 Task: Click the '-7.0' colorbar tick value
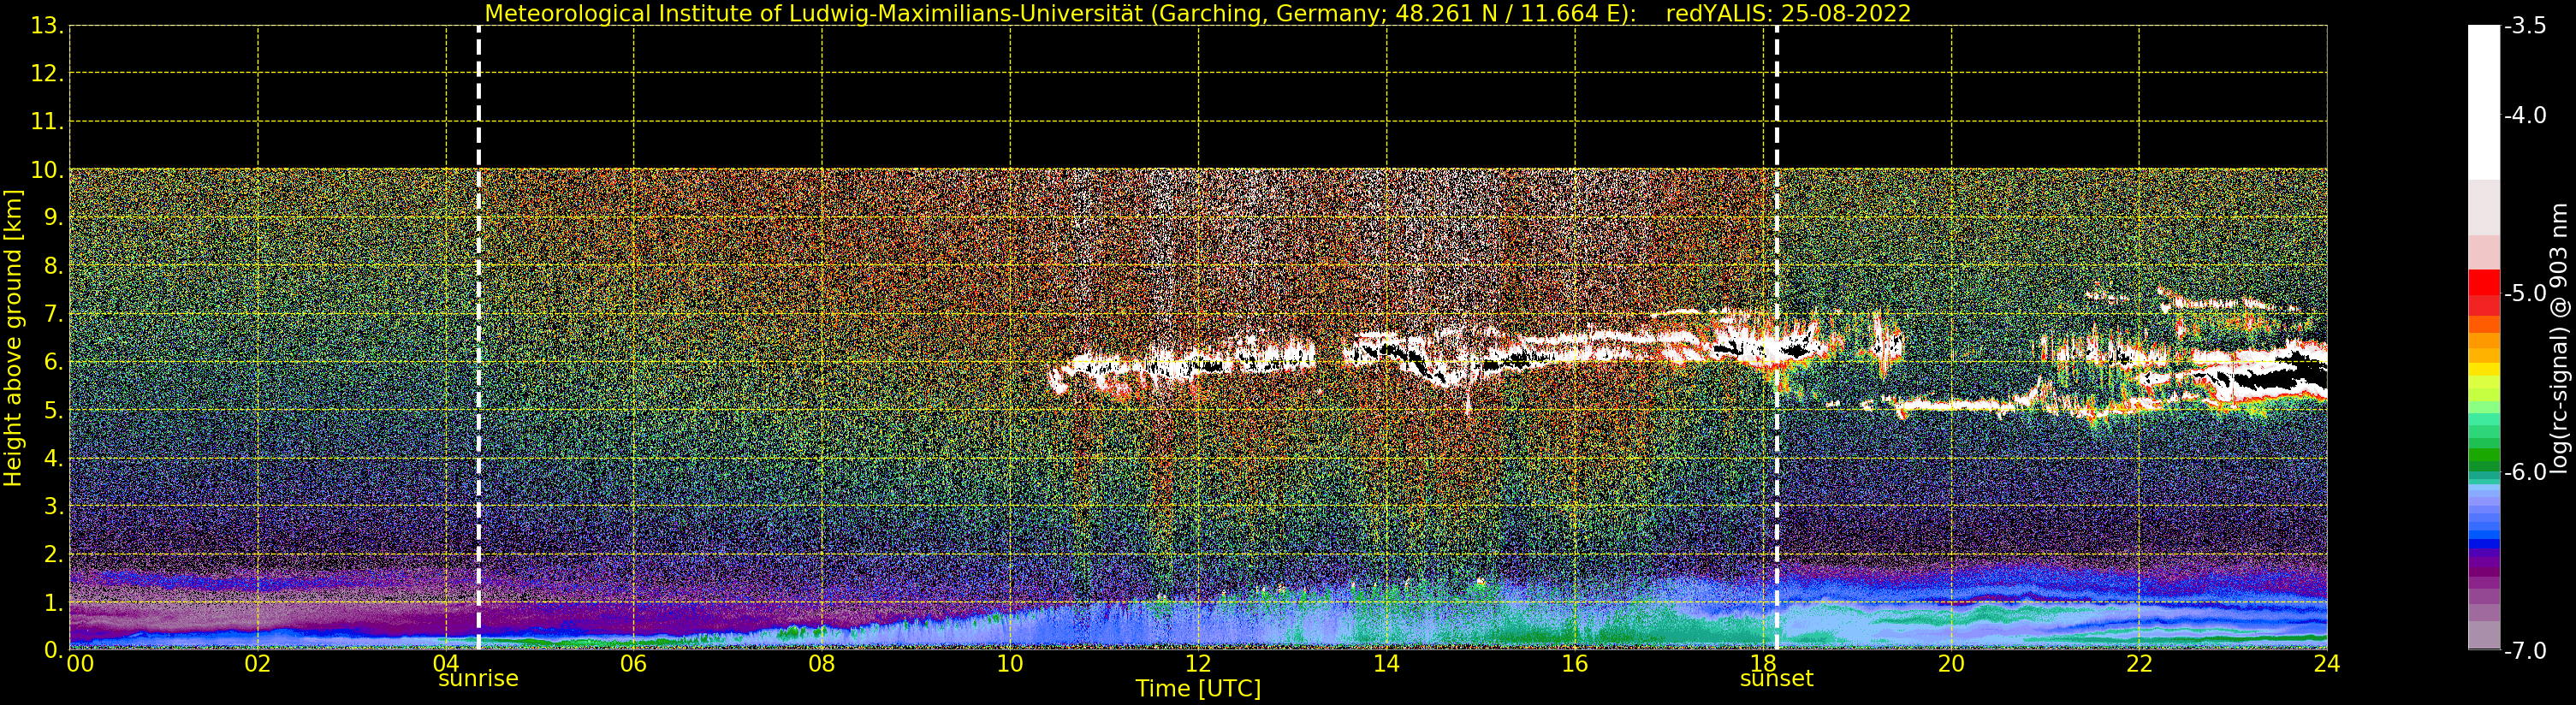[2526, 651]
